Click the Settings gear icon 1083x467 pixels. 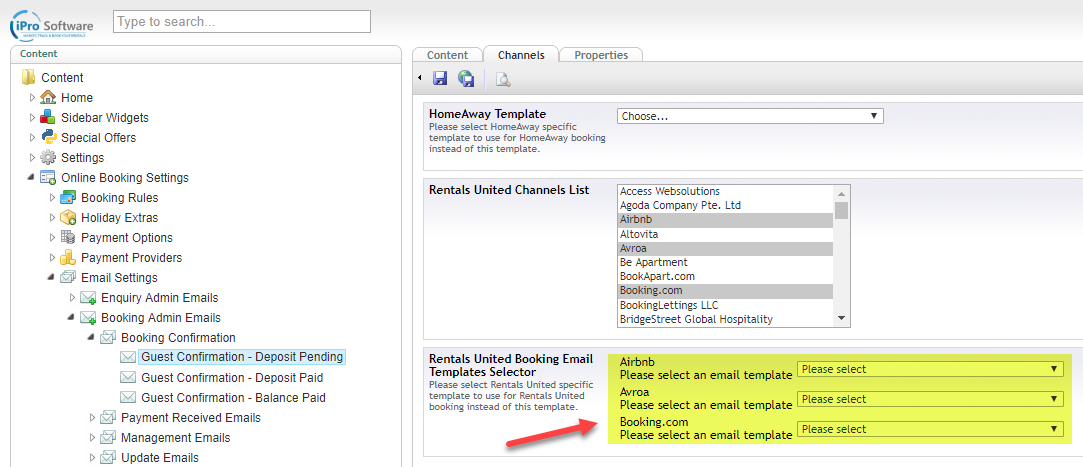click(x=48, y=158)
